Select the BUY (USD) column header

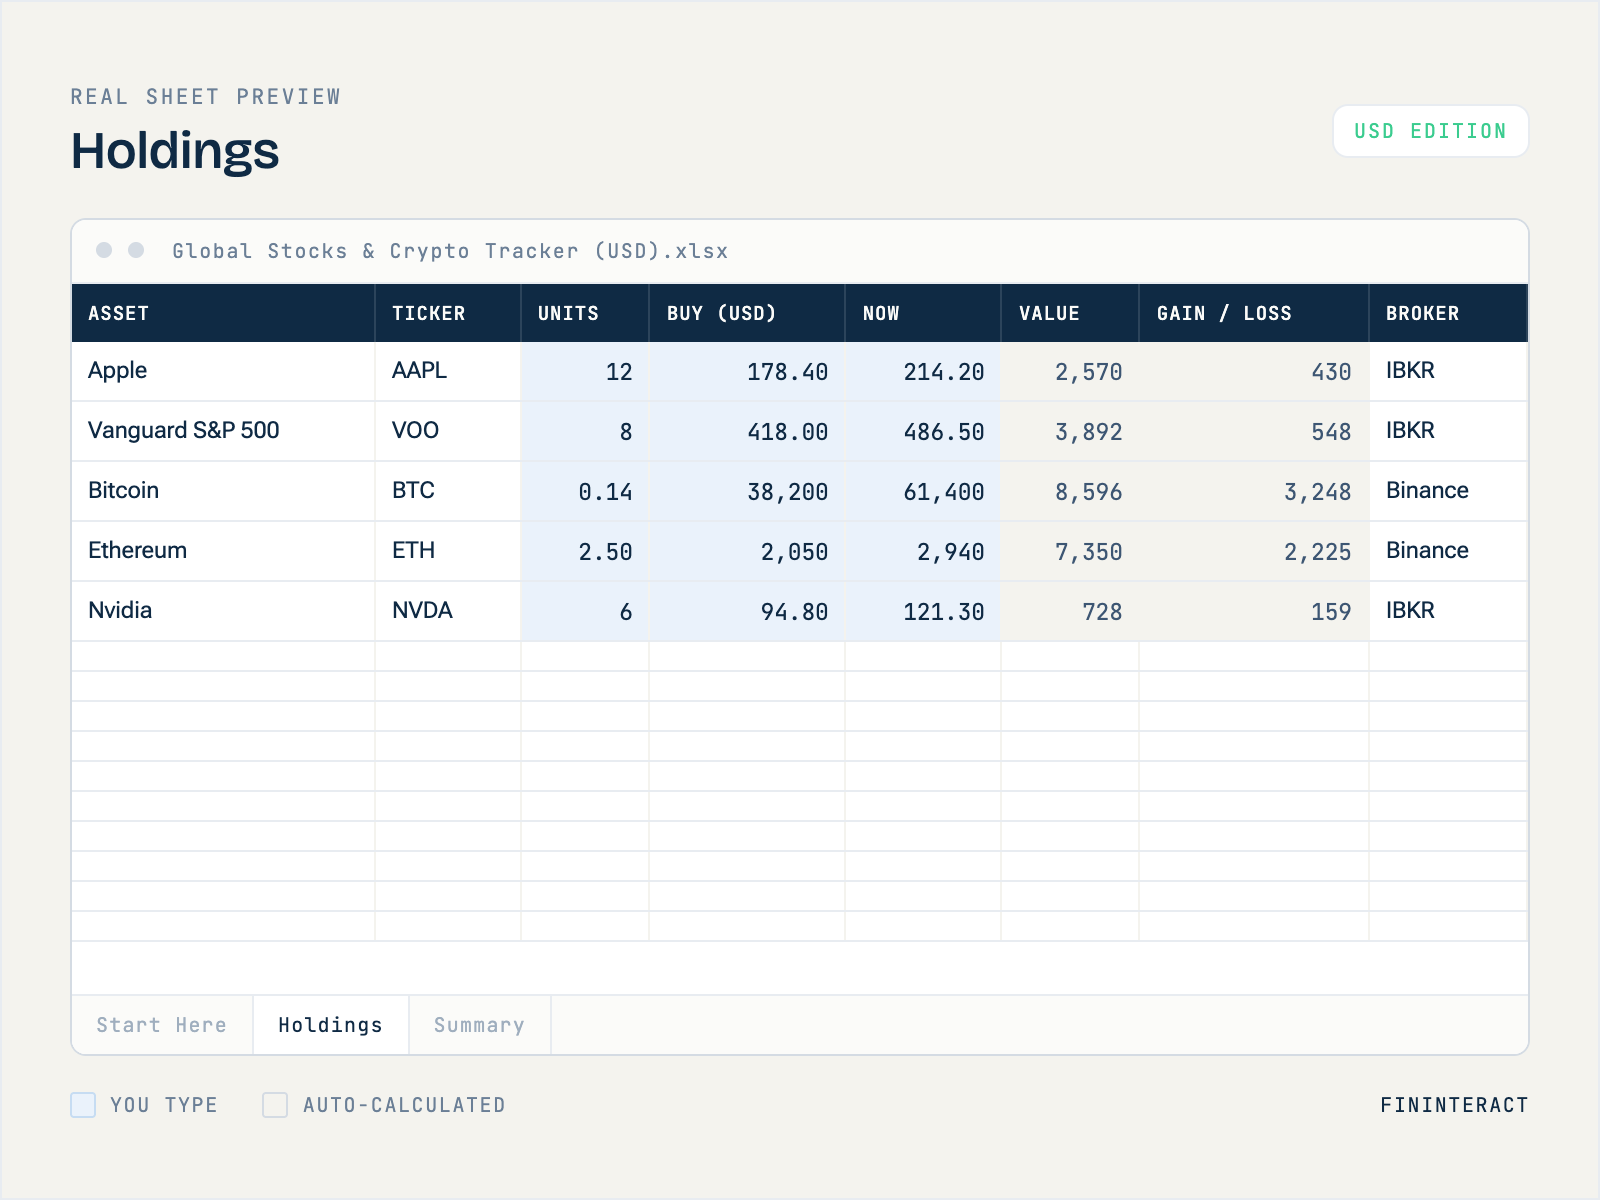(747, 313)
